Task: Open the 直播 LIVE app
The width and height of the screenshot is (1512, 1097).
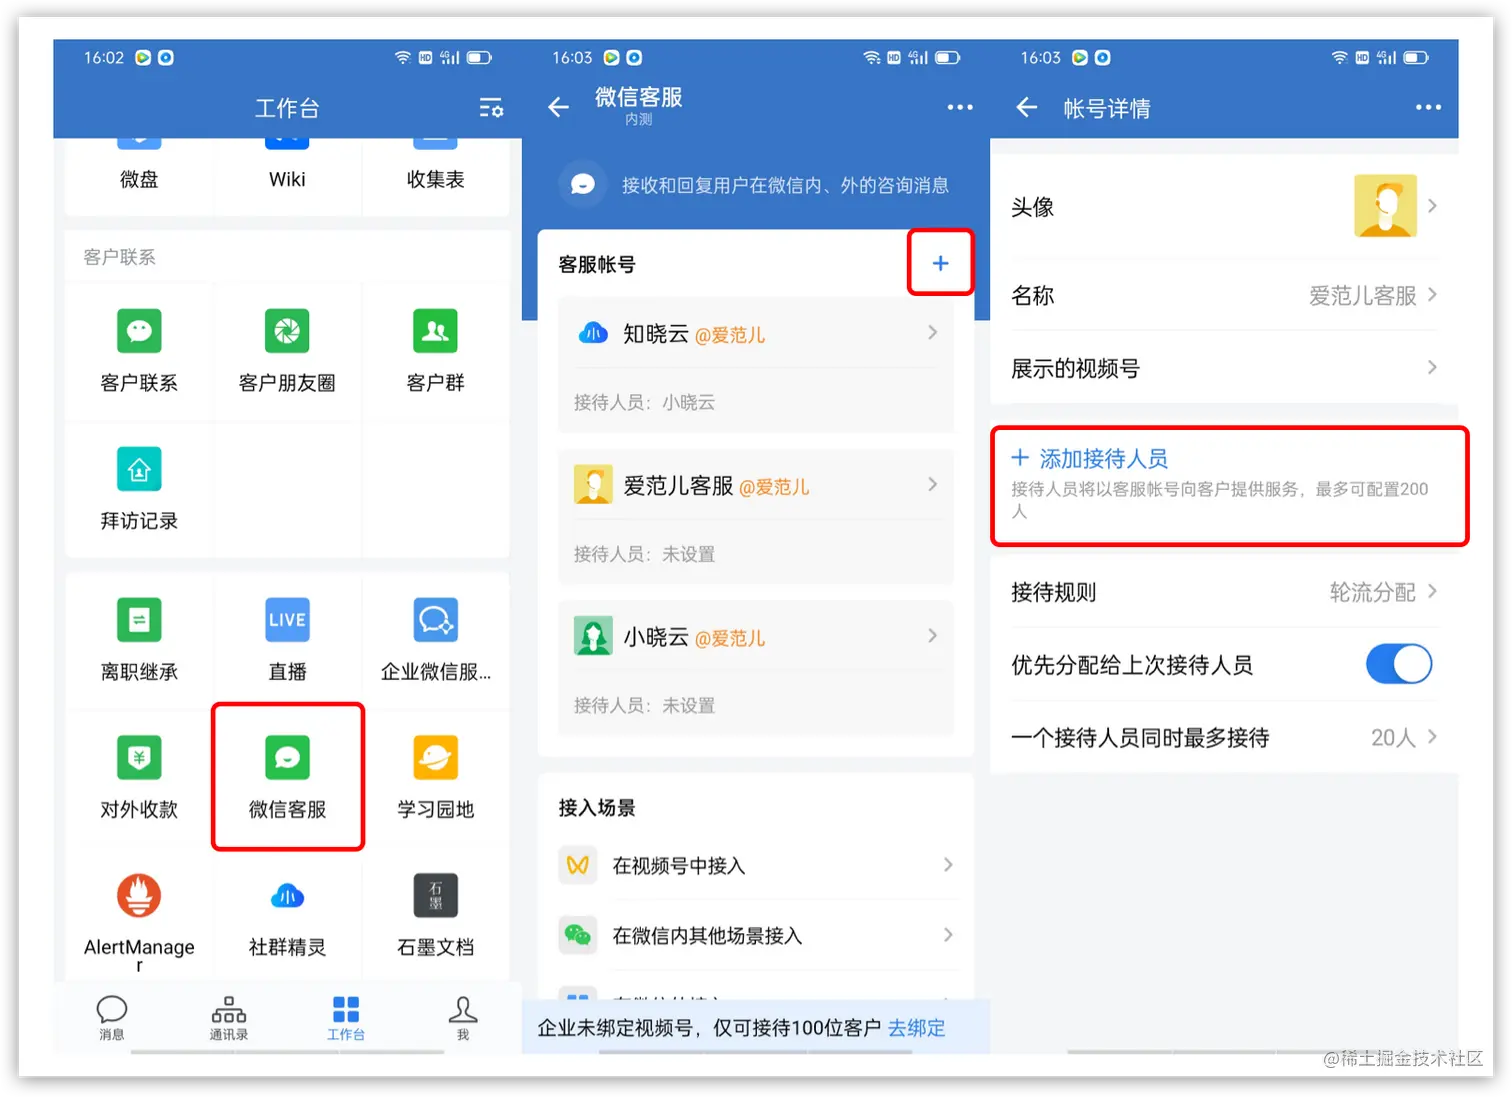Action: [x=287, y=640]
